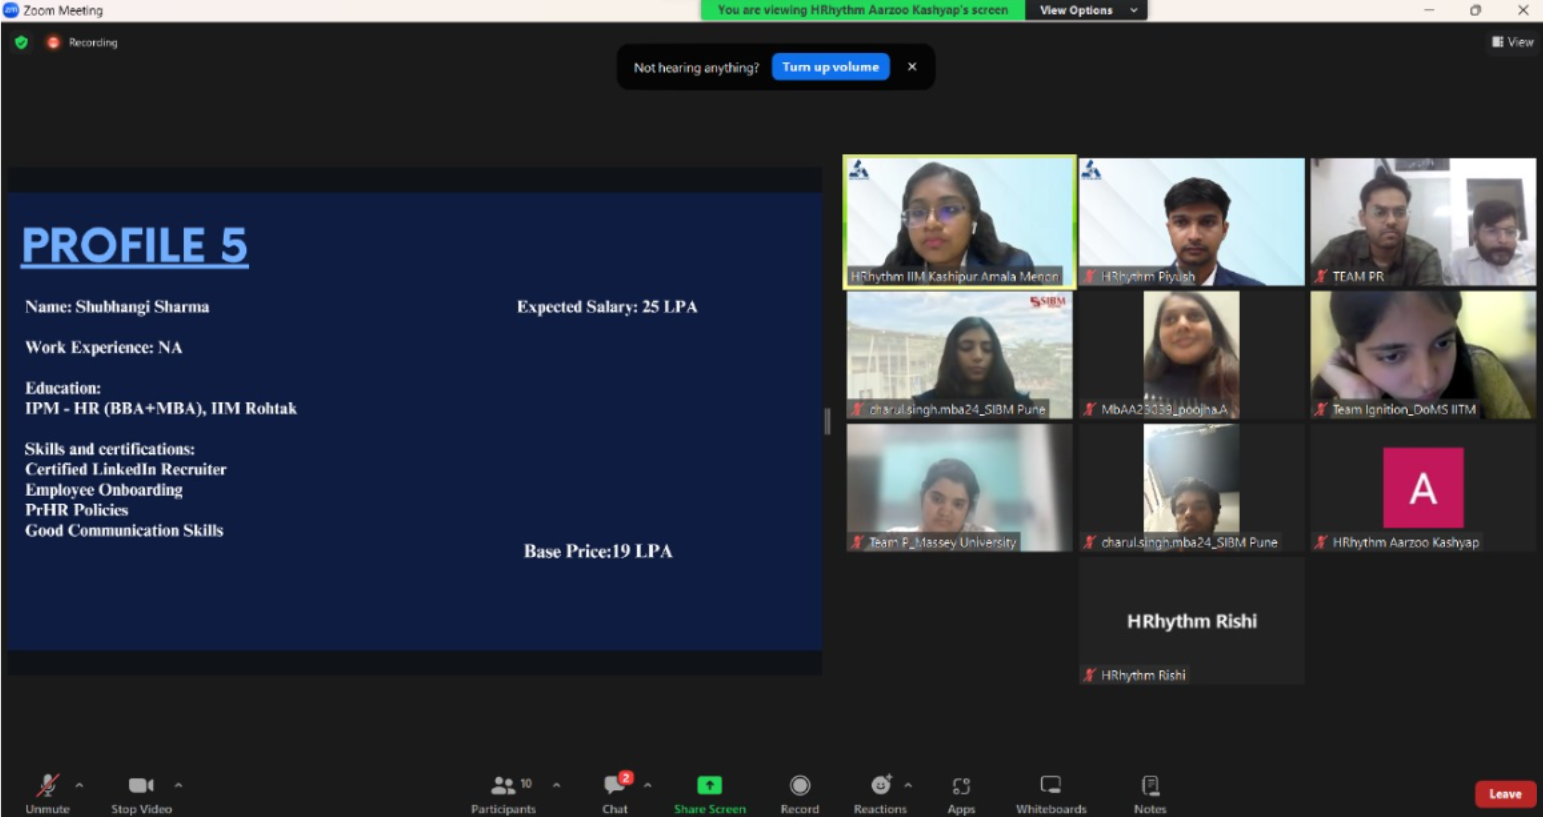The height and width of the screenshot is (817, 1543).
Task: Open Zoom Apps
Action: (x=961, y=793)
